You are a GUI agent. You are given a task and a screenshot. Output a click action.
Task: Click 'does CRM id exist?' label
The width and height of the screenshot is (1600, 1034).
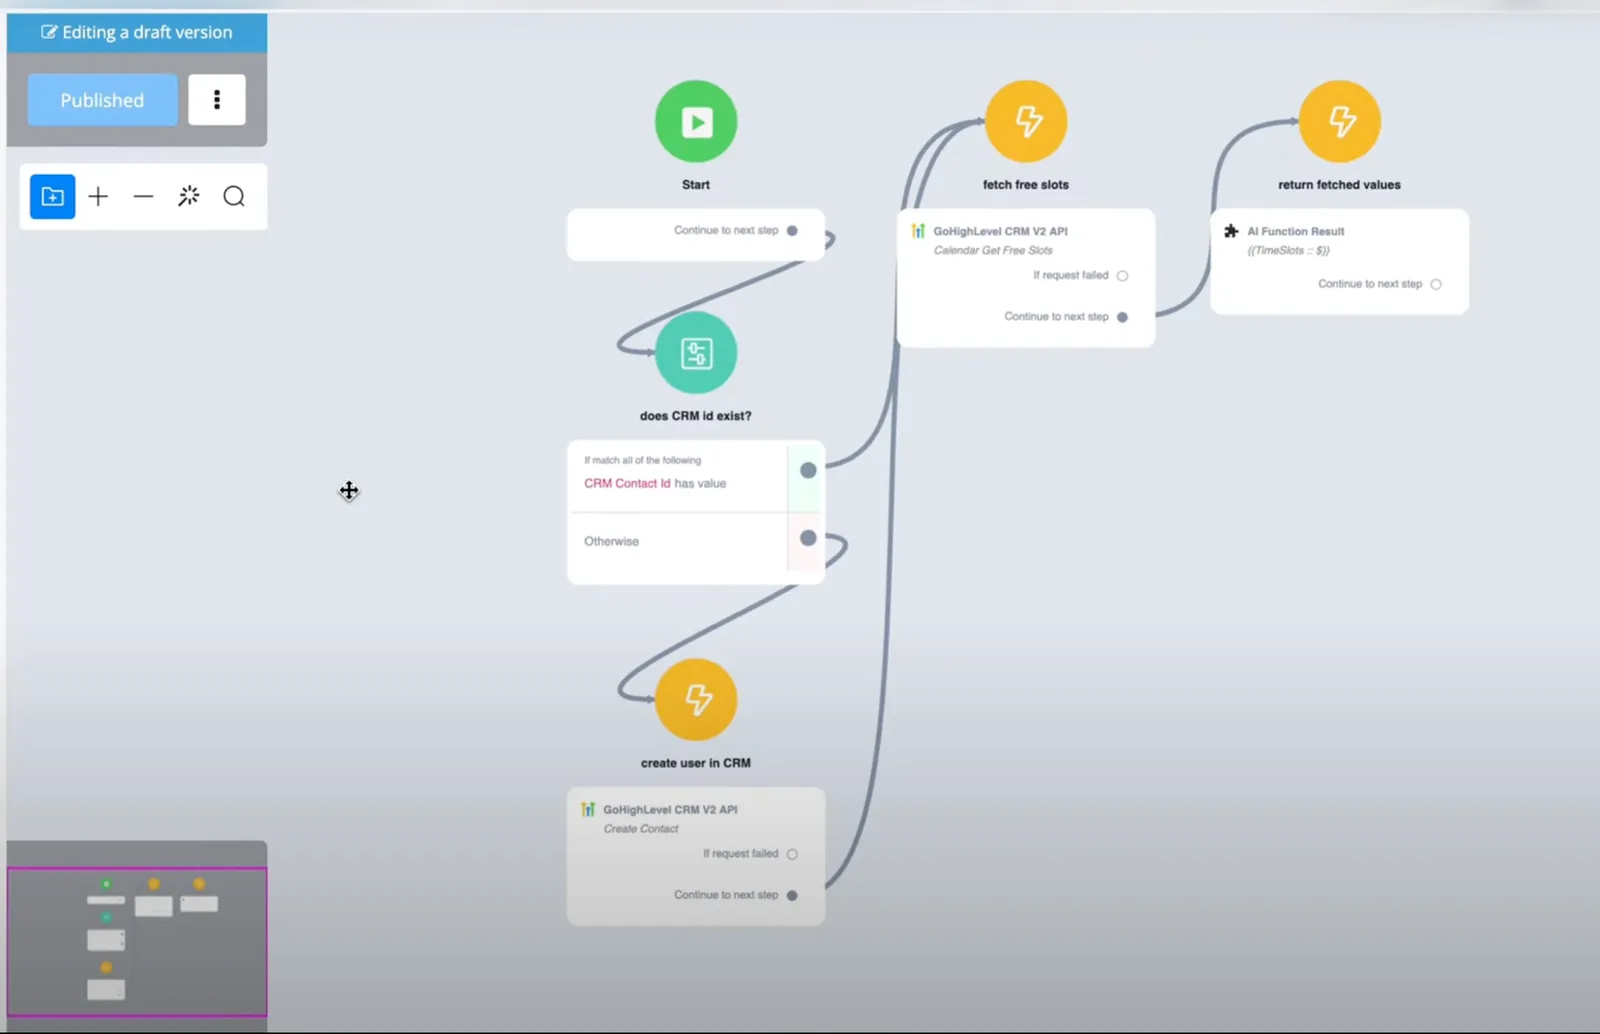pos(696,416)
